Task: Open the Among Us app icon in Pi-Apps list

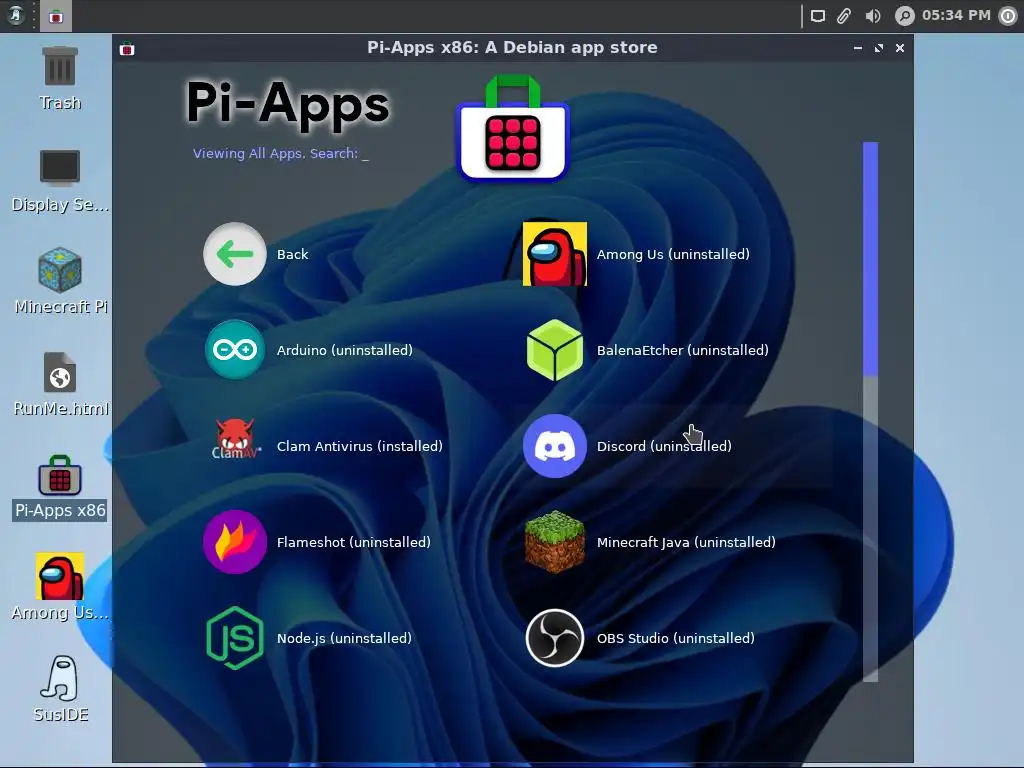Action: point(554,253)
